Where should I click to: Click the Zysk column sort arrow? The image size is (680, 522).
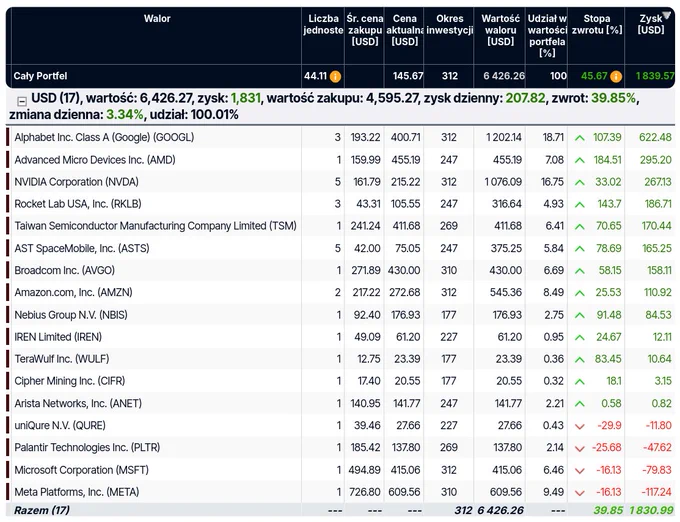pos(667,15)
